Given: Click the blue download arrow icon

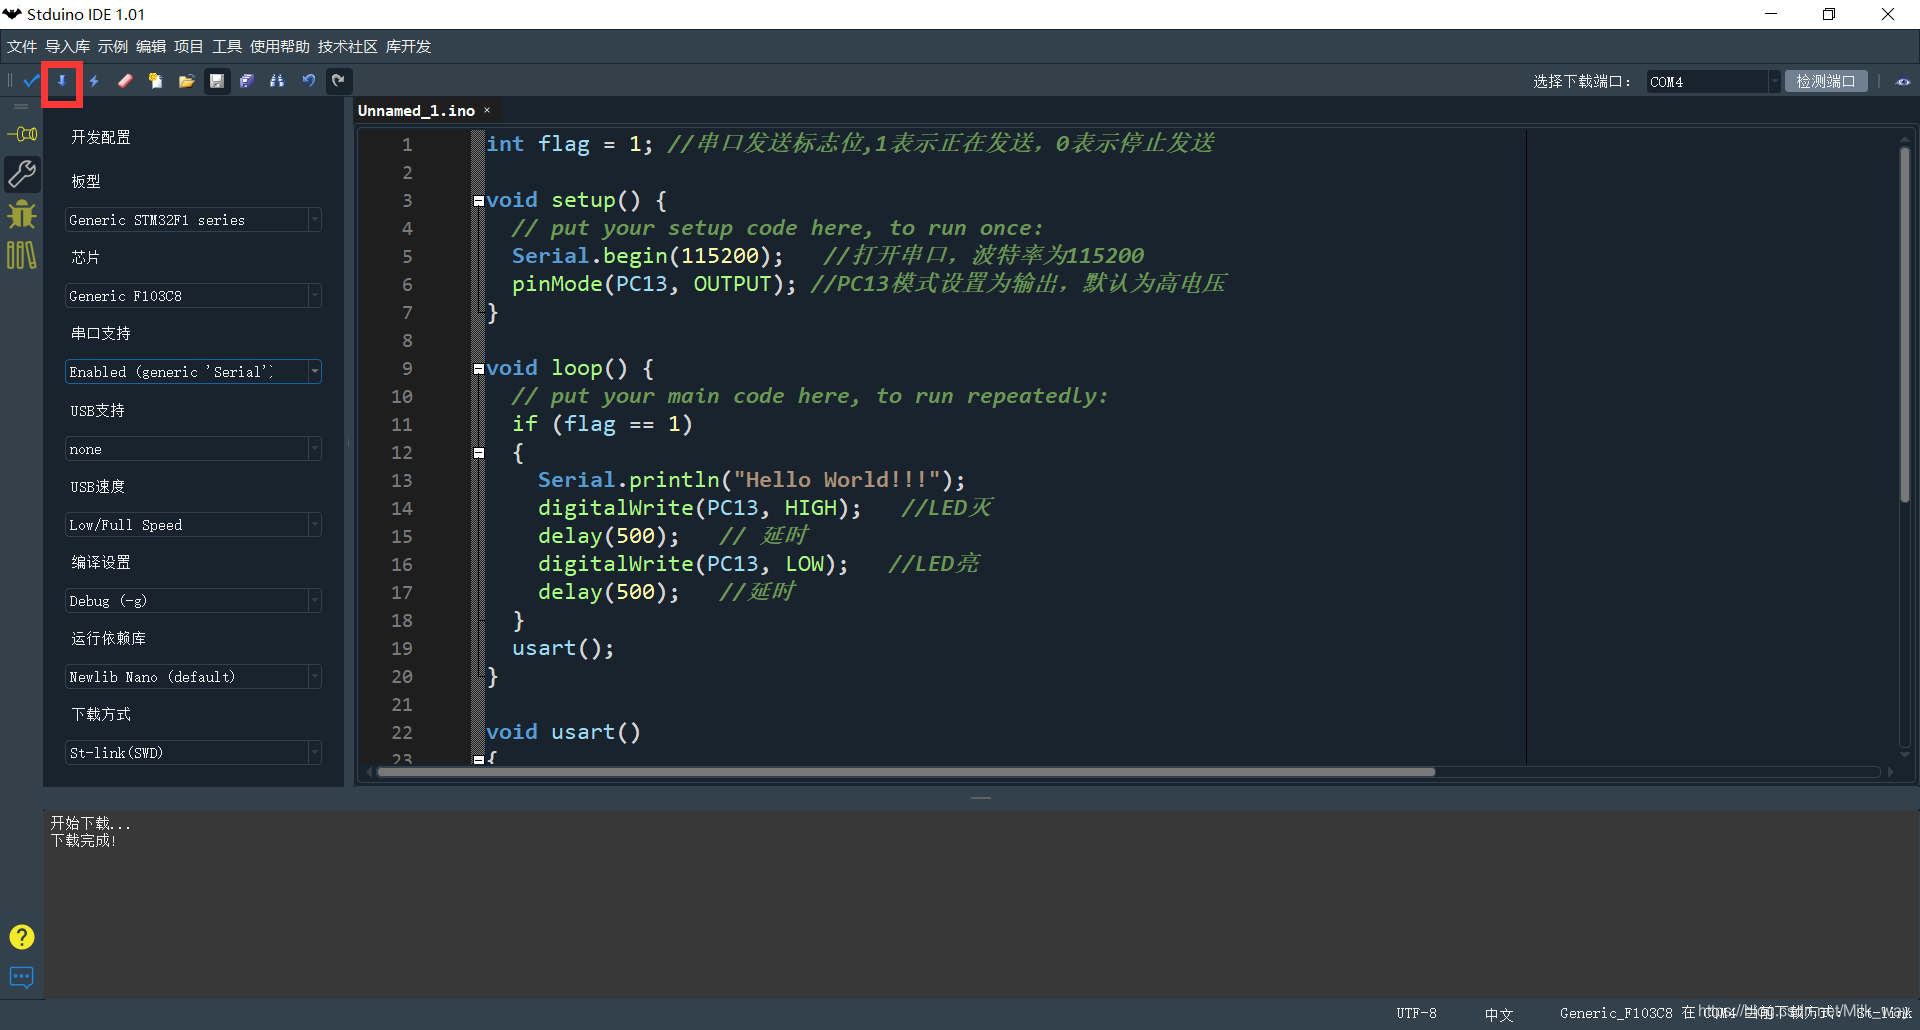Looking at the screenshot, I should (x=62, y=81).
